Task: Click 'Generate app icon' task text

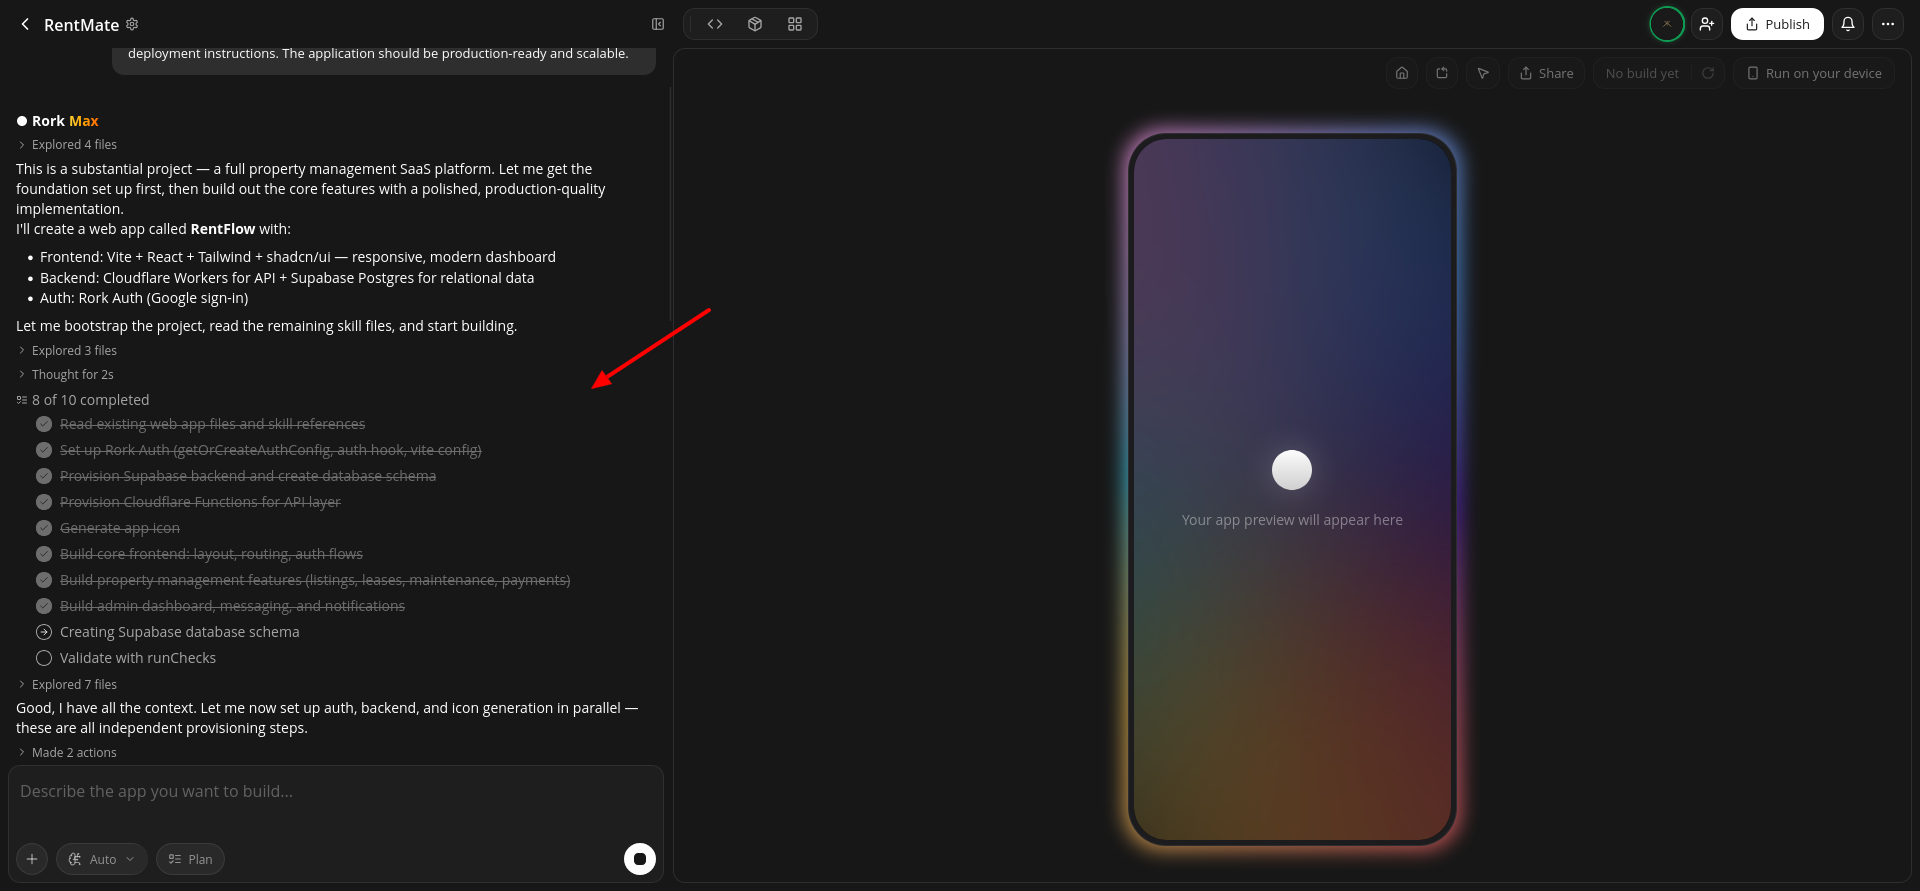Action: pyautogui.click(x=120, y=528)
